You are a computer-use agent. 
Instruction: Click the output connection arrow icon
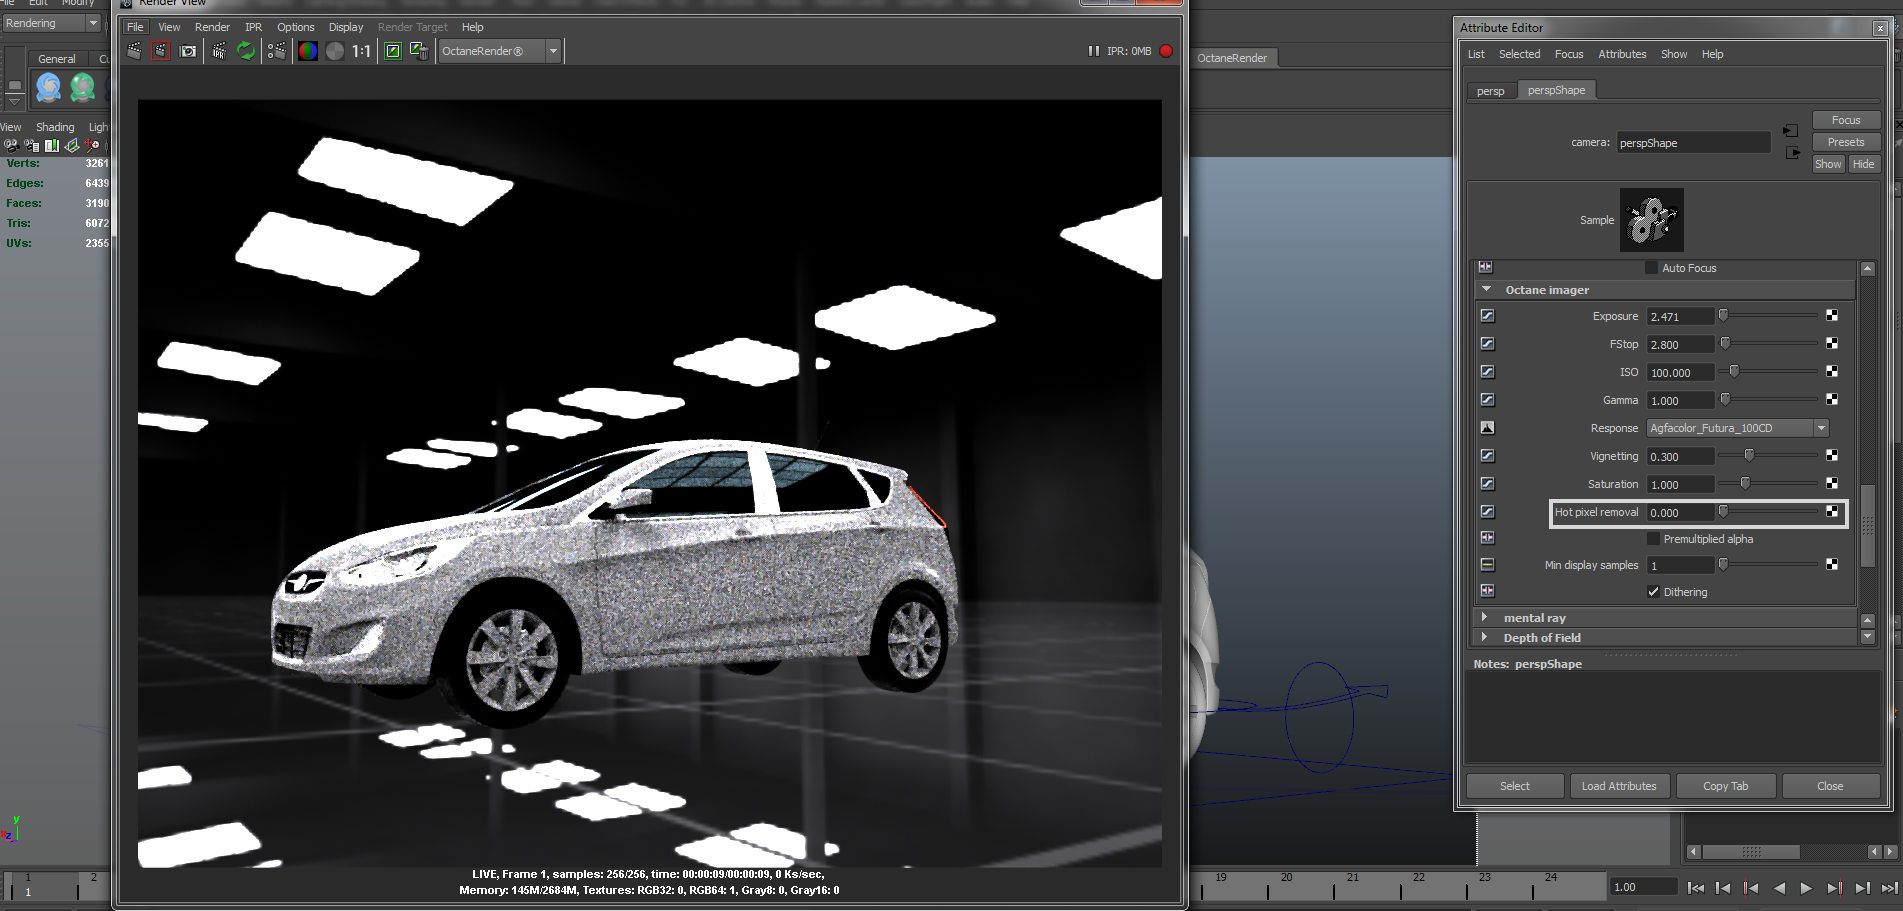(1791, 153)
